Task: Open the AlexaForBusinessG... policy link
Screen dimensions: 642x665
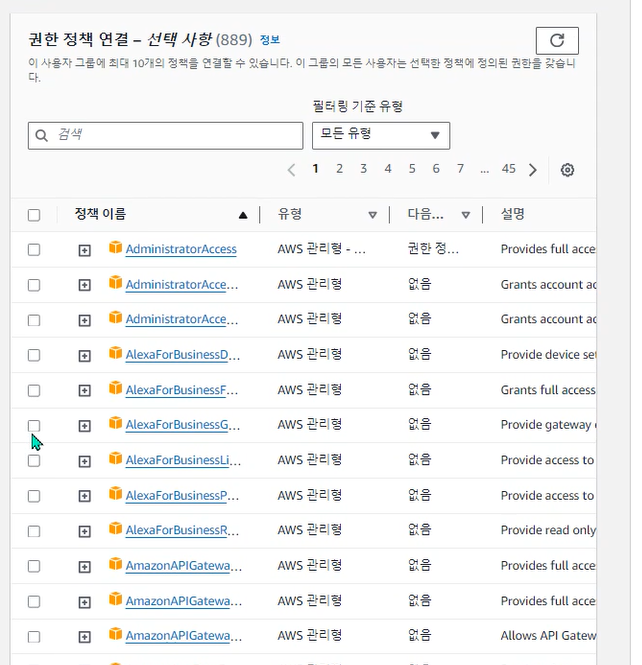Action: (183, 425)
